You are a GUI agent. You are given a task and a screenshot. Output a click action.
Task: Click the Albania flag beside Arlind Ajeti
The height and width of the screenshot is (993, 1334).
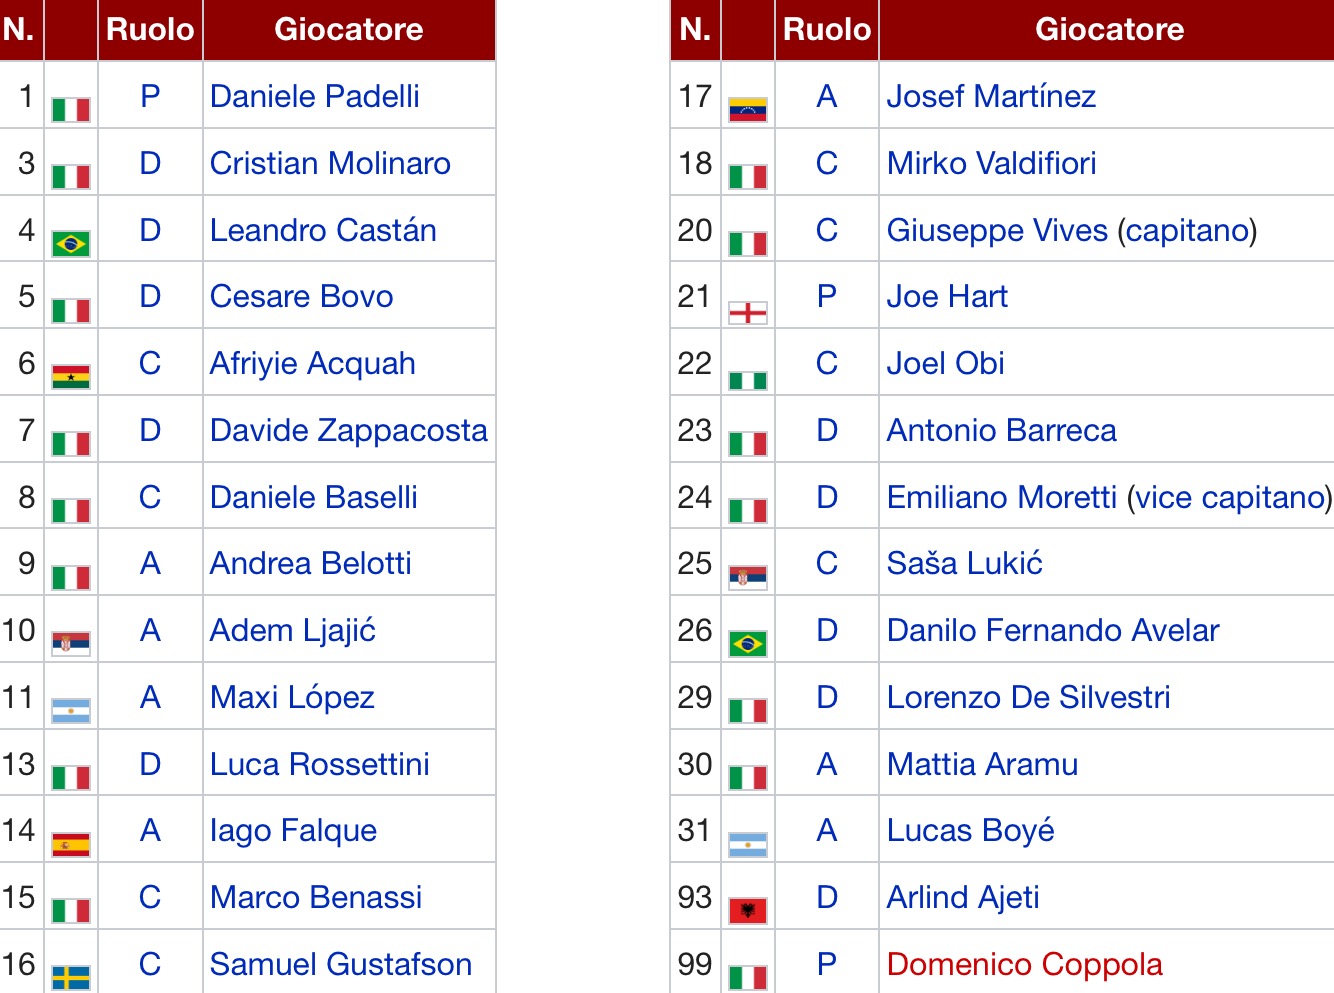[x=748, y=910]
